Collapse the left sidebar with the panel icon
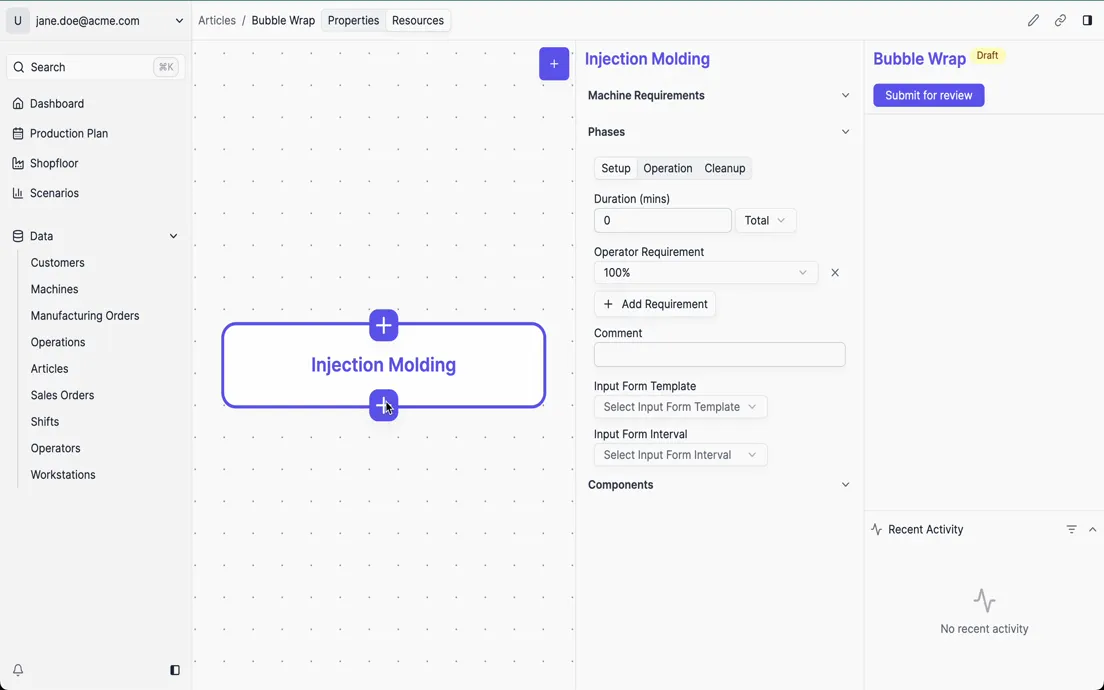 point(175,670)
